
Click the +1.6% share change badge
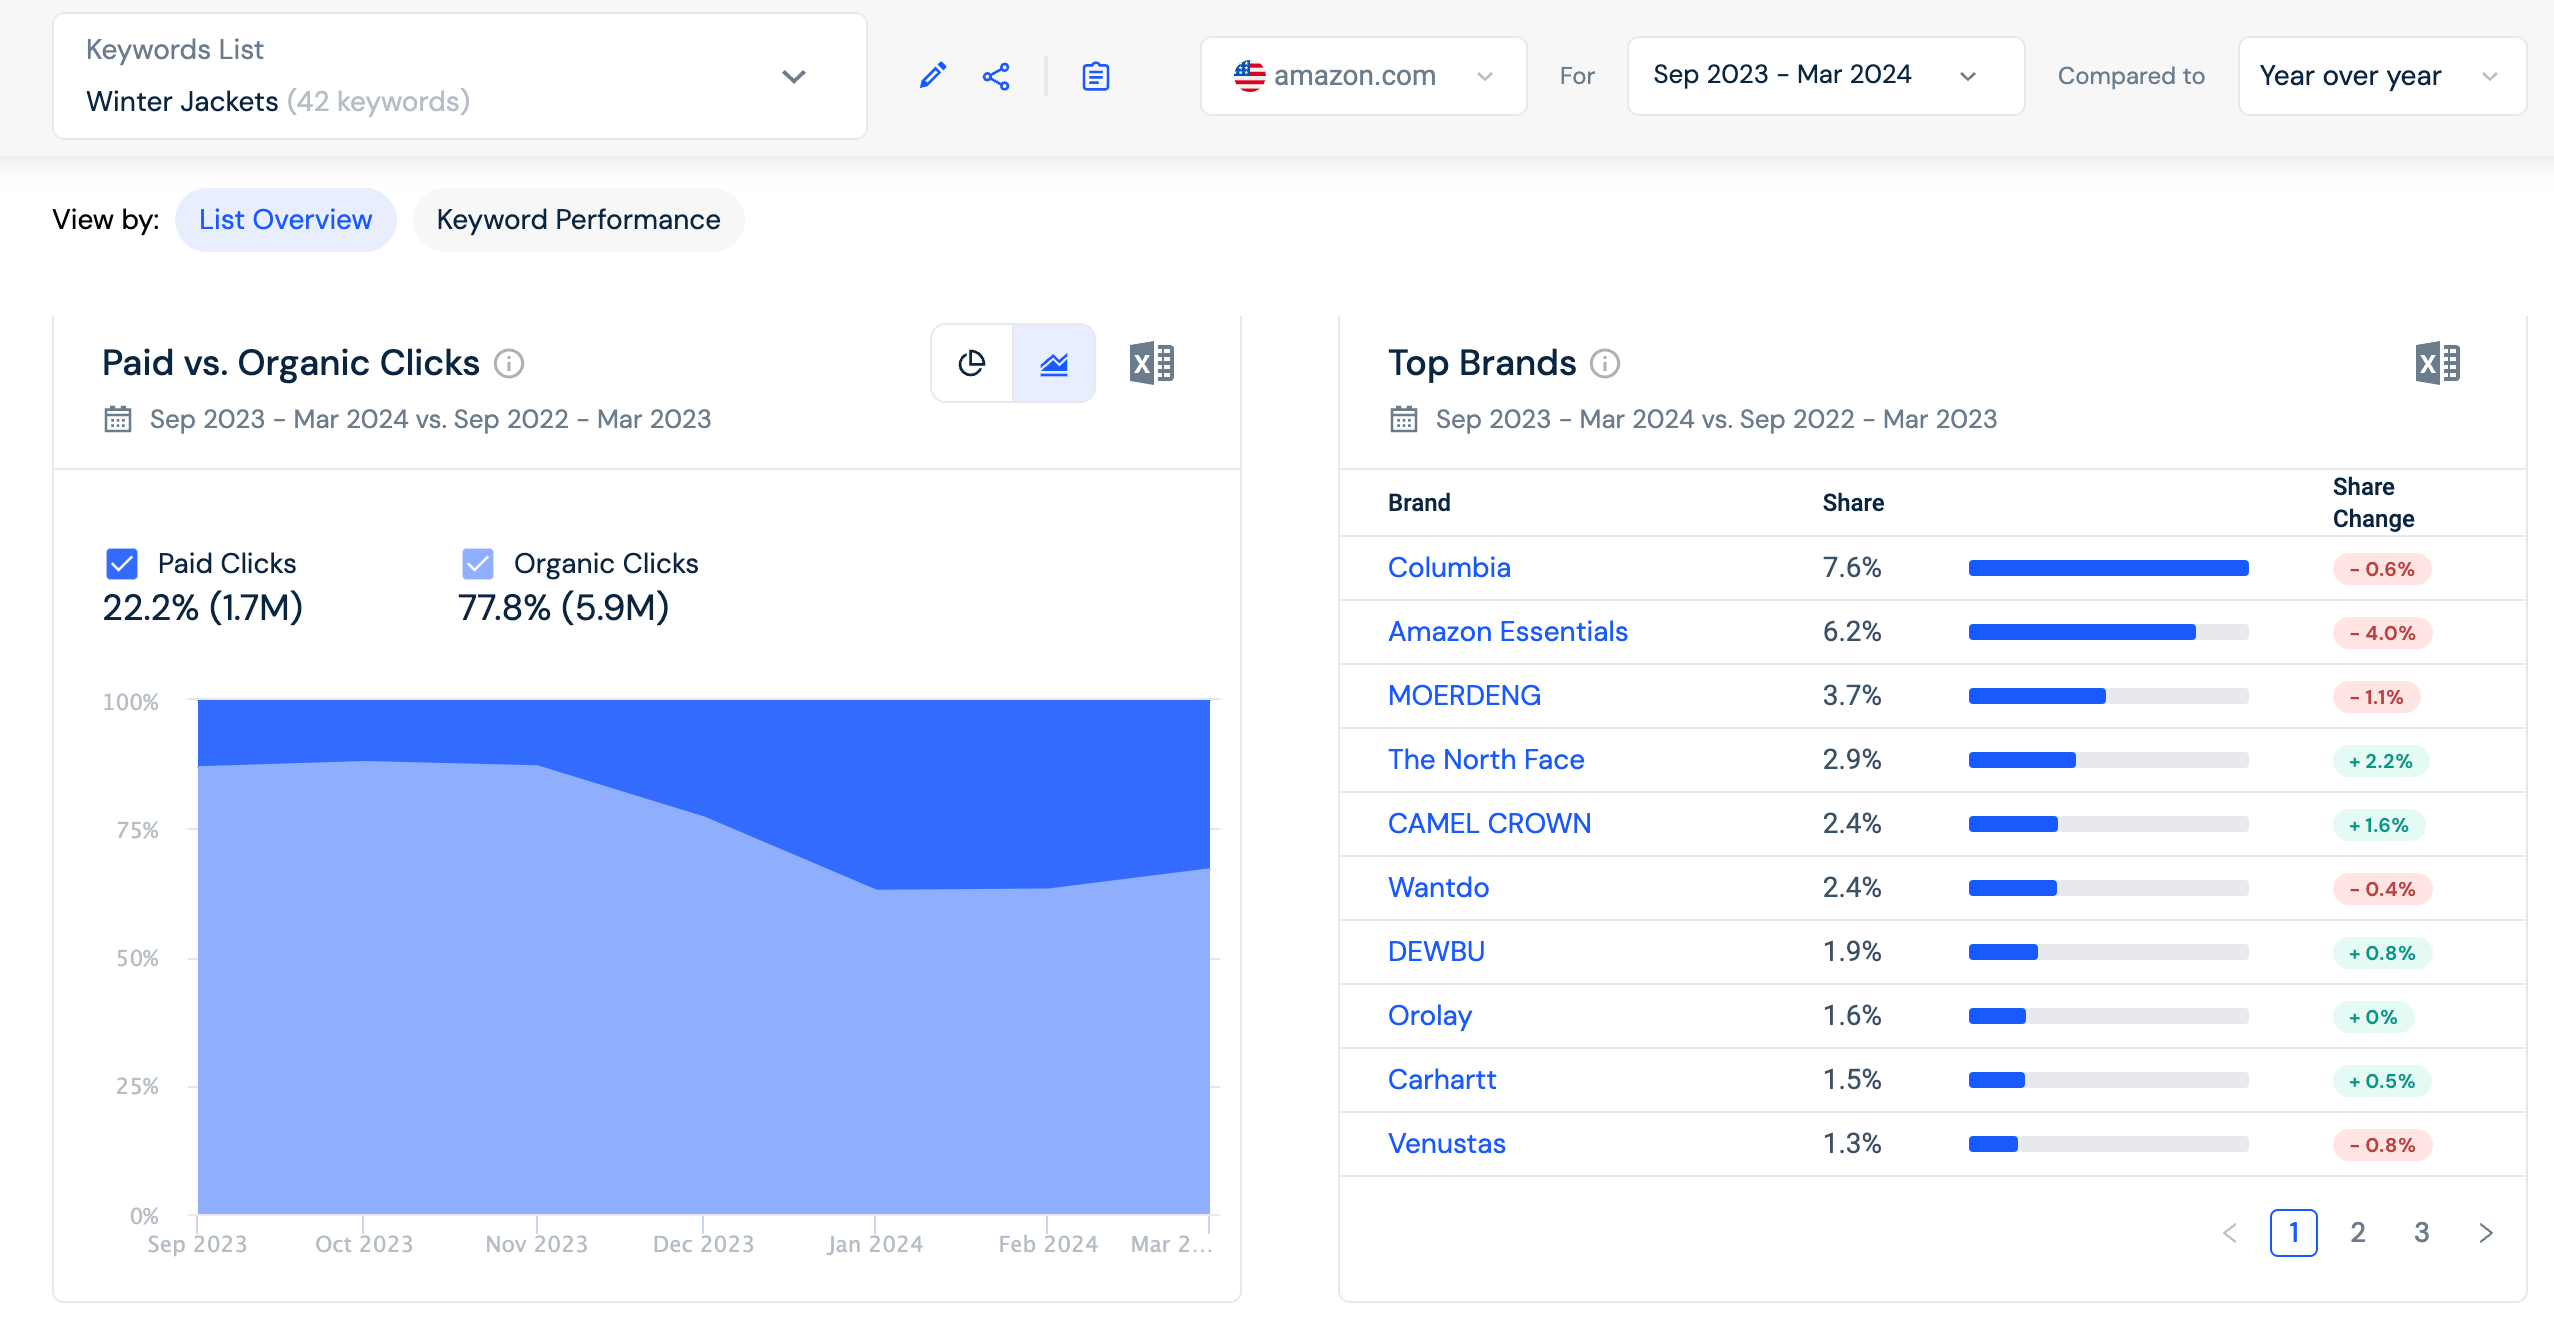pos(2378,825)
